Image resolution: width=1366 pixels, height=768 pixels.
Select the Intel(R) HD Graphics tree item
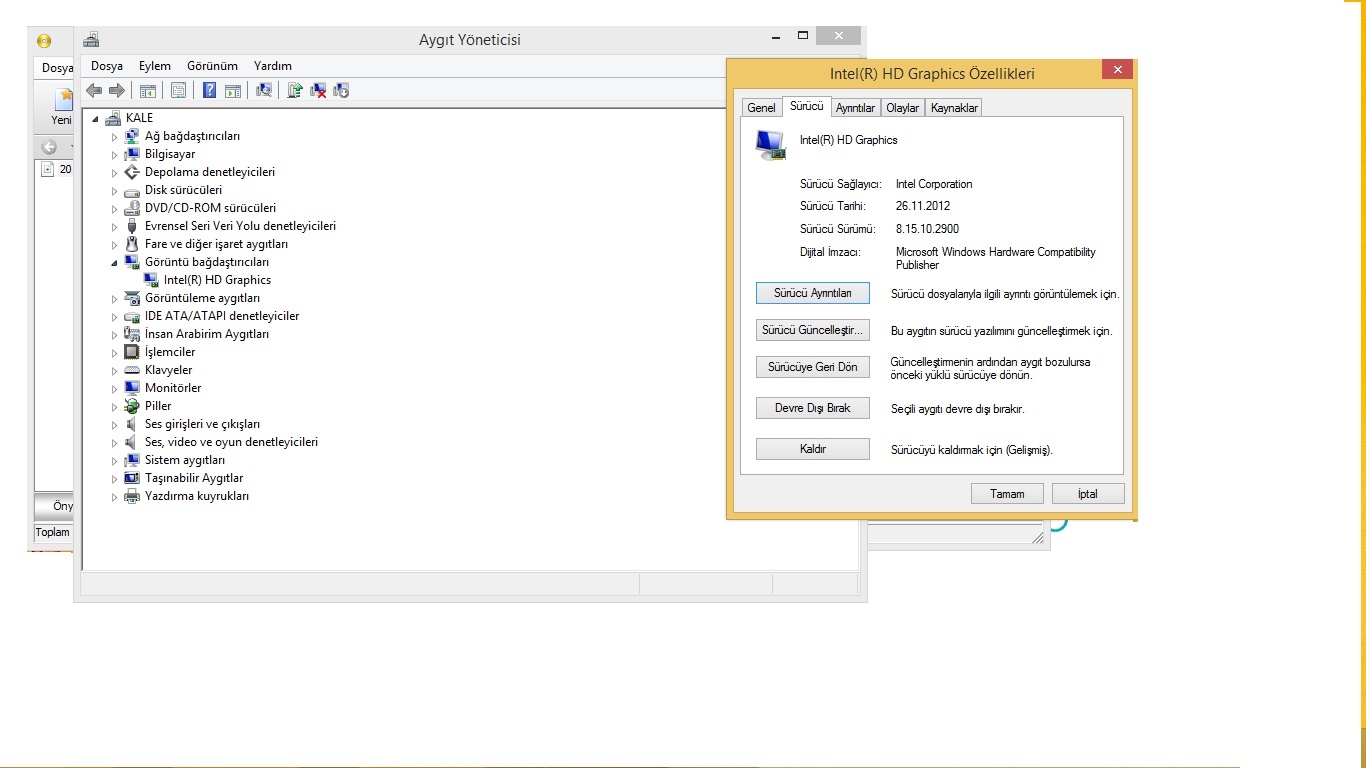tap(217, 280)
